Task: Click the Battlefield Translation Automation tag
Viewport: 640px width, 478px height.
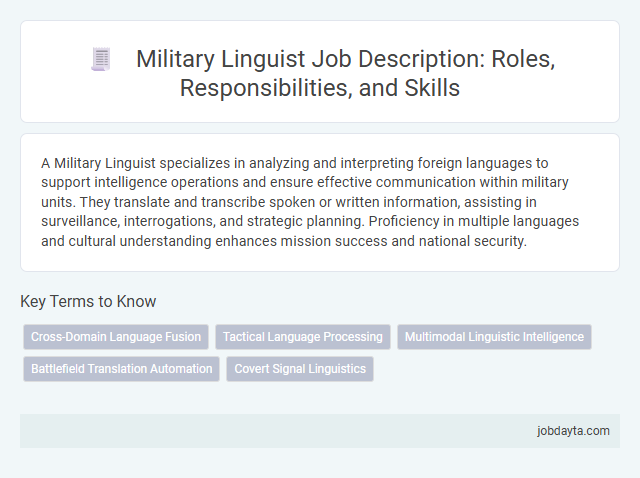Action: (122, 369)
